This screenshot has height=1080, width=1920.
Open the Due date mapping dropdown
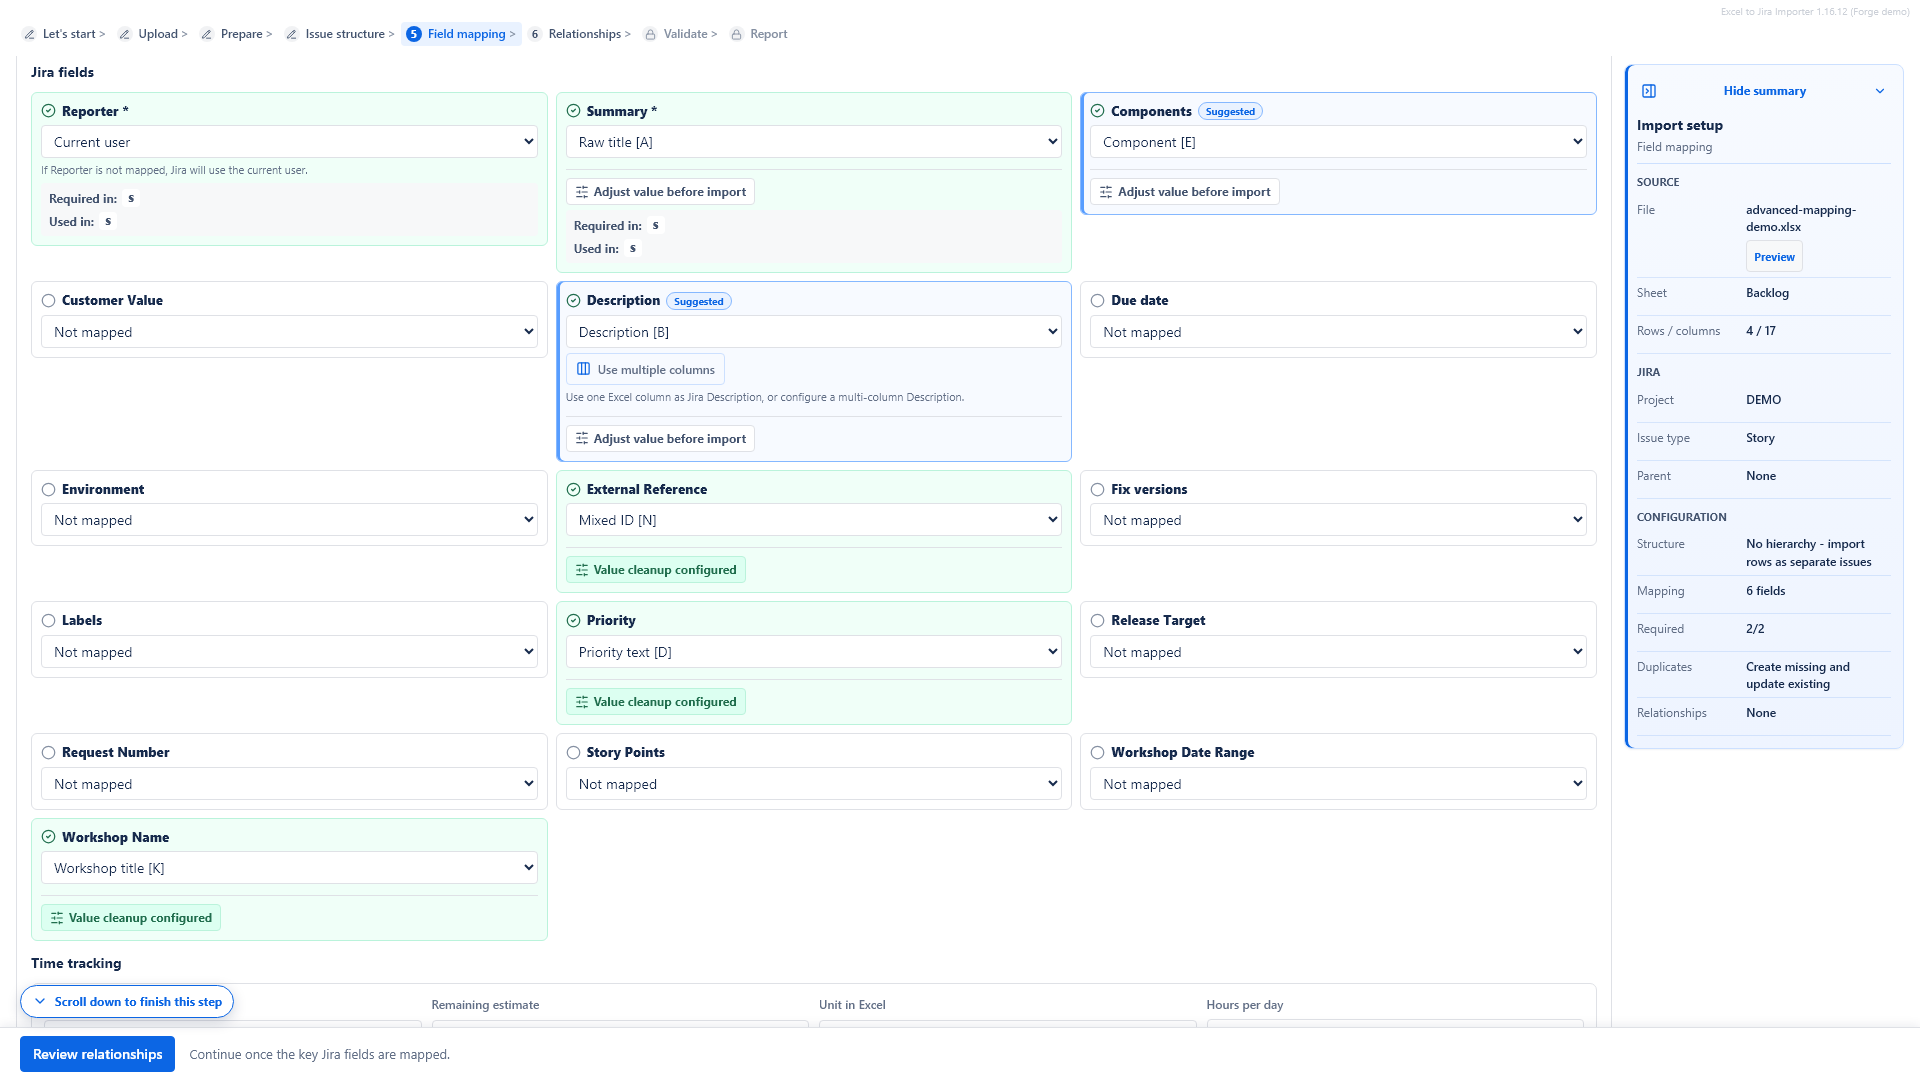1338,332
